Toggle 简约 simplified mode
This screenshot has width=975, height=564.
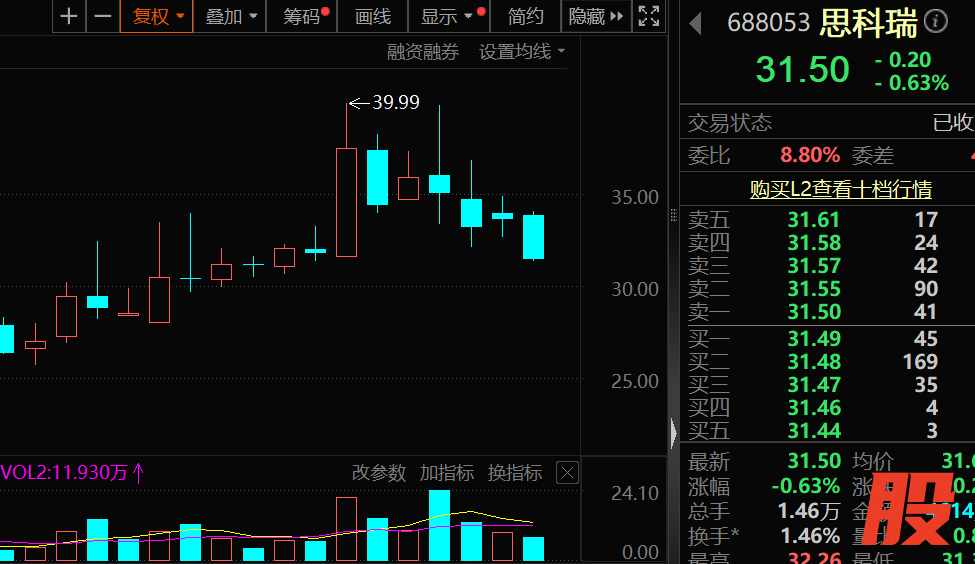pos(525,16)
